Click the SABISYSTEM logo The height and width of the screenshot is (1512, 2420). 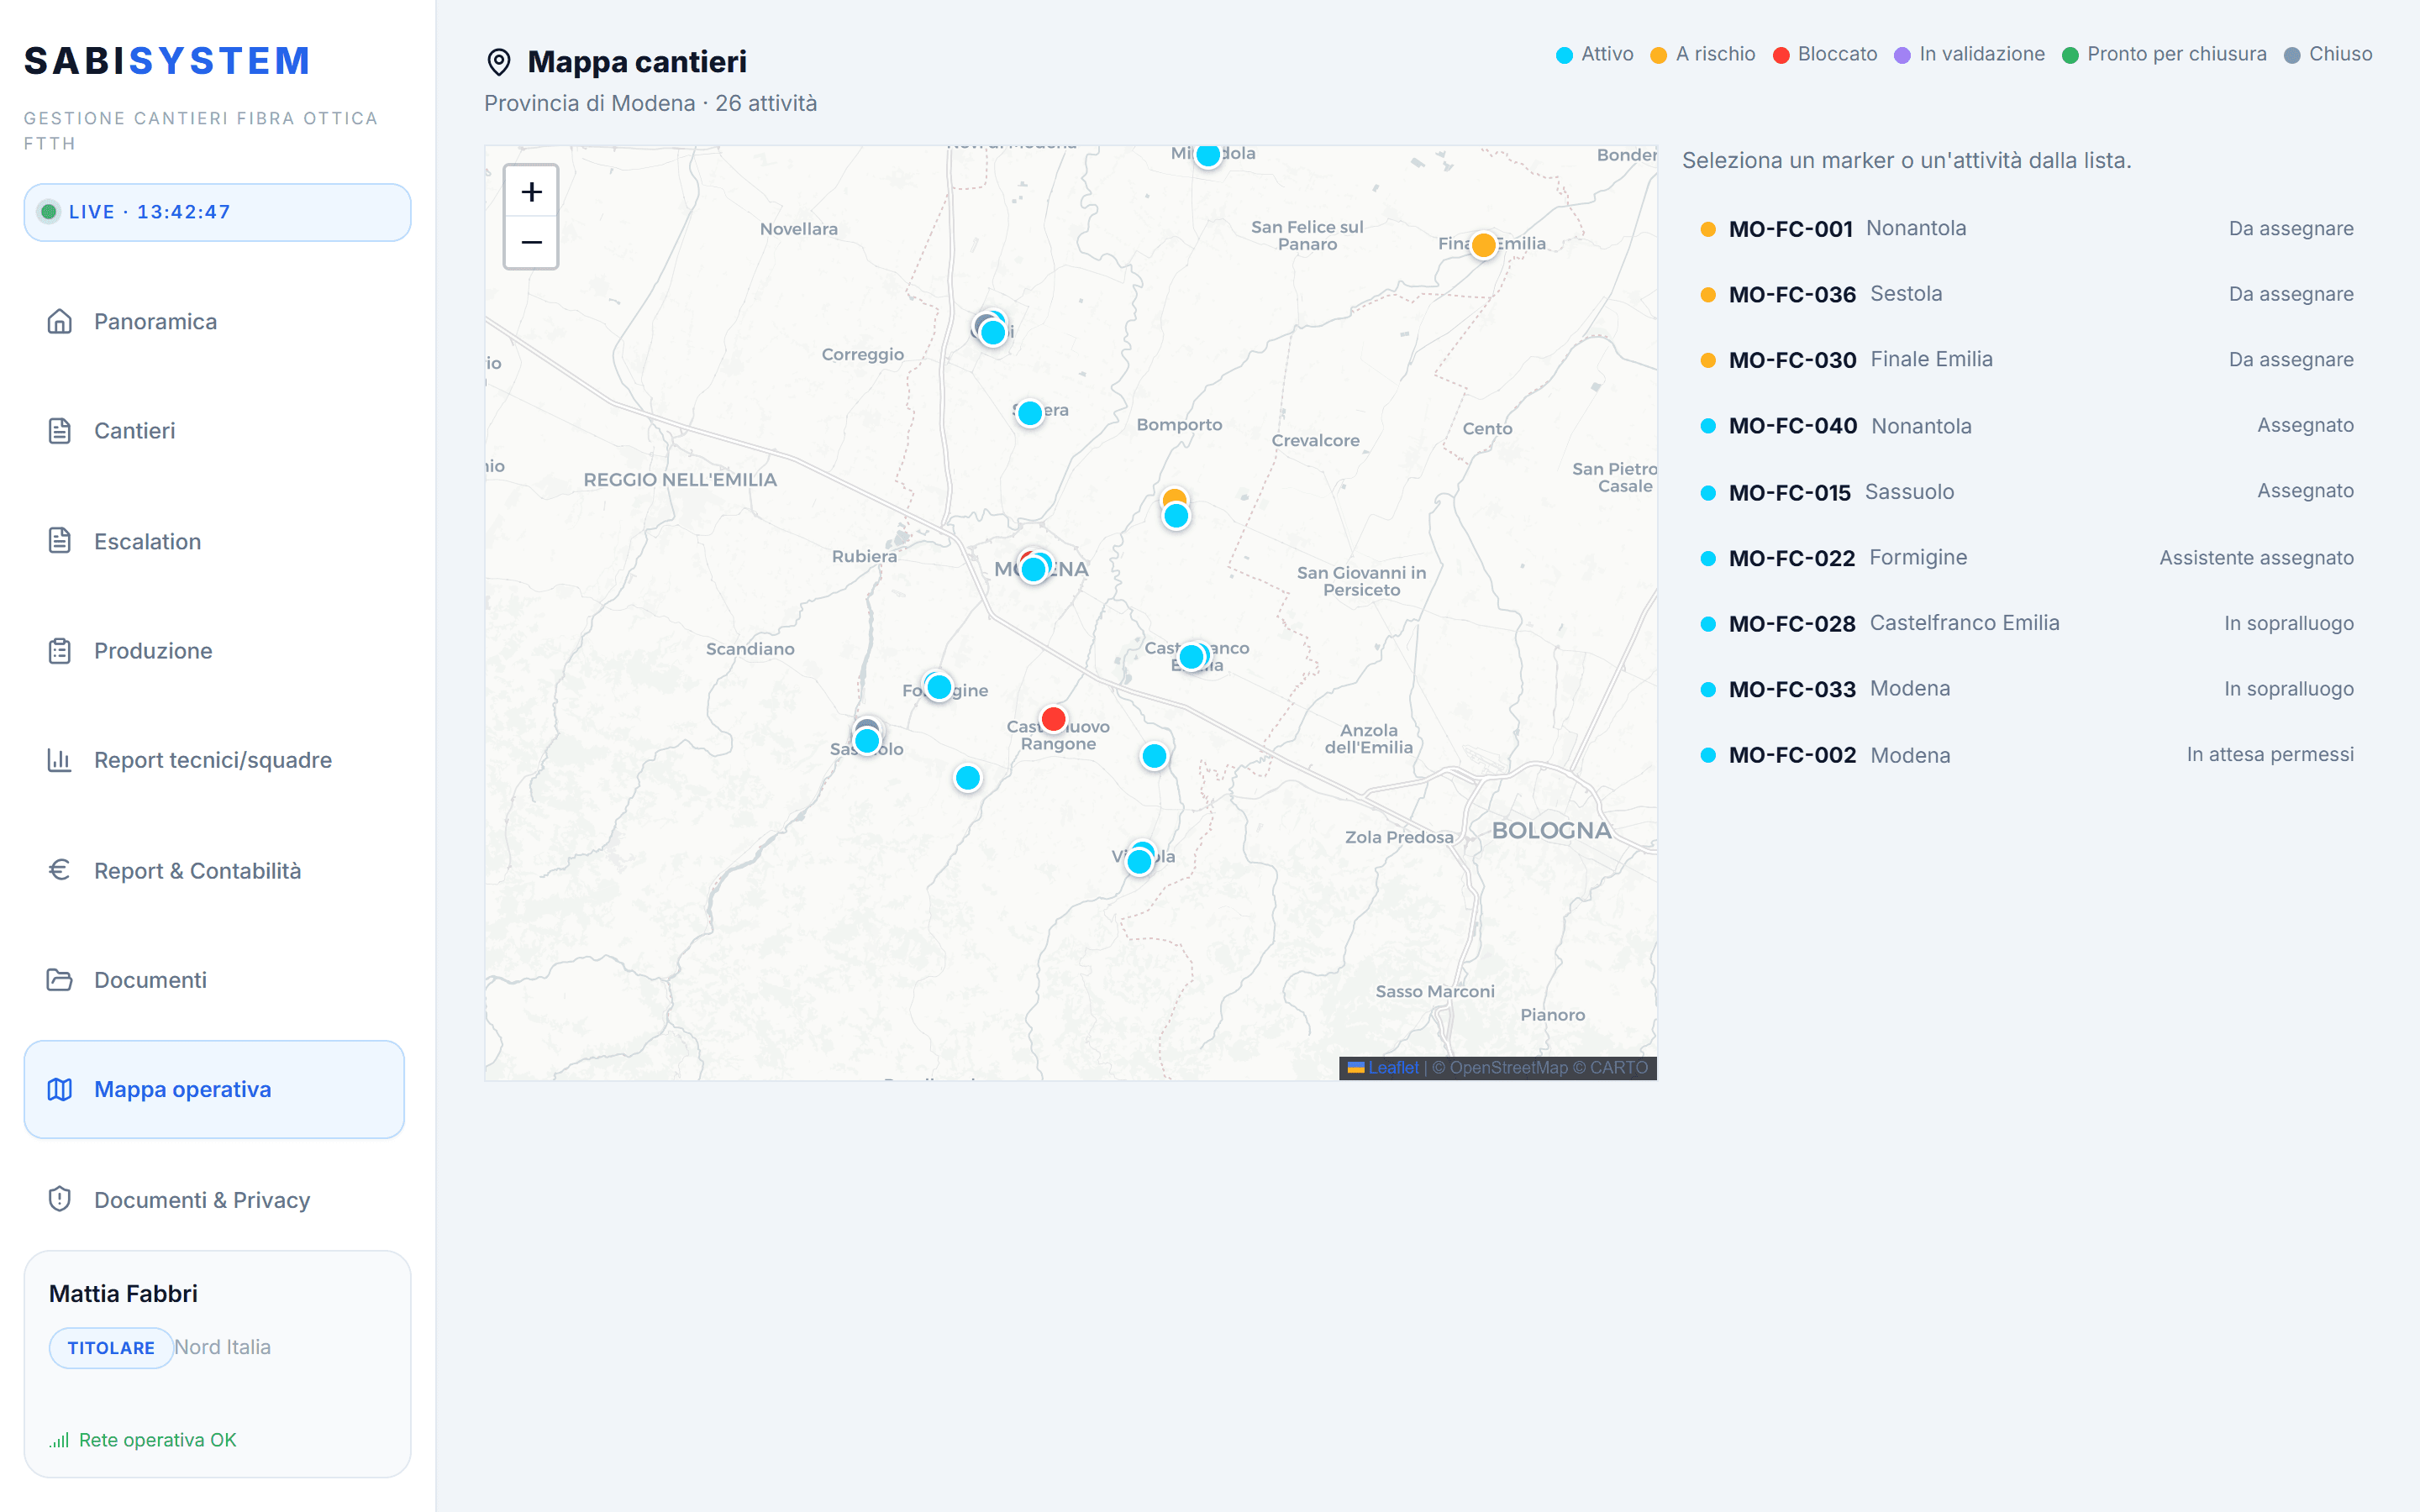167,61
